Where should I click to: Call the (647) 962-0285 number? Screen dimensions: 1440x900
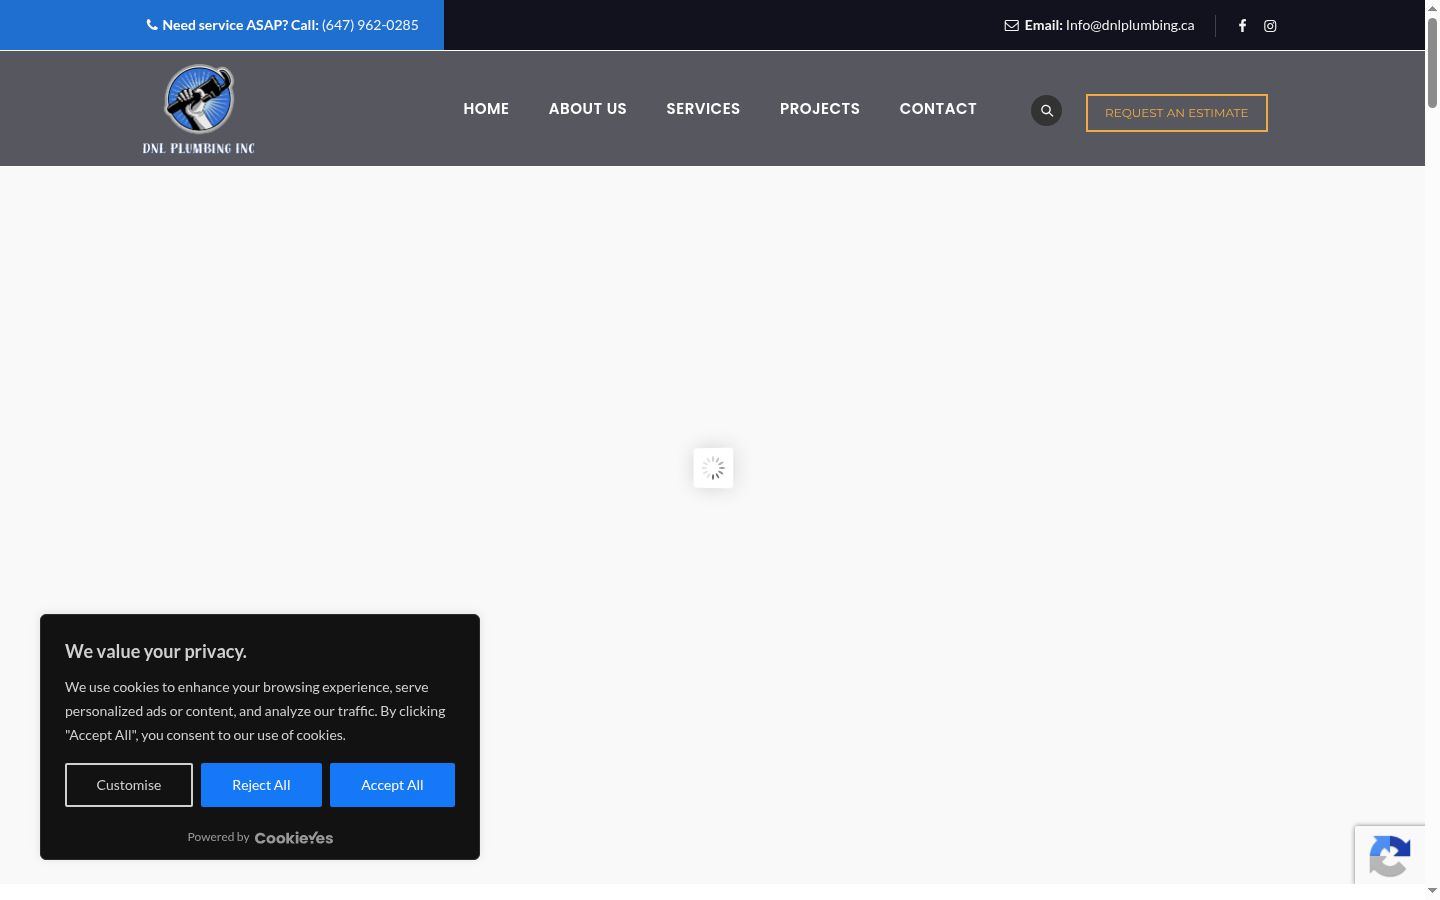point(370,25)
